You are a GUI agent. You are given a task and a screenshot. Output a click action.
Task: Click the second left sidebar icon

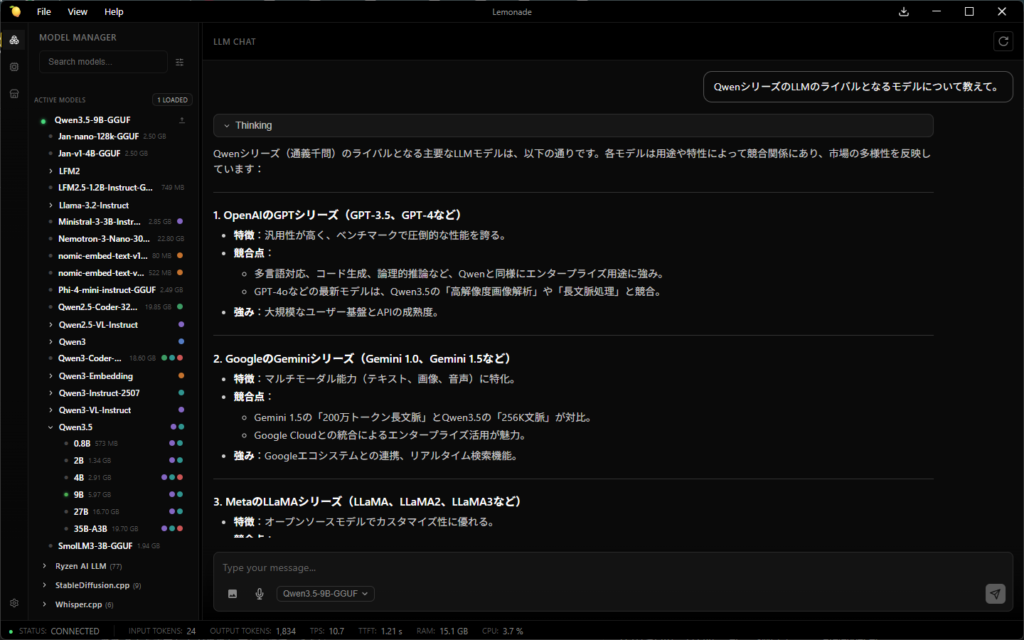[14, 66]
